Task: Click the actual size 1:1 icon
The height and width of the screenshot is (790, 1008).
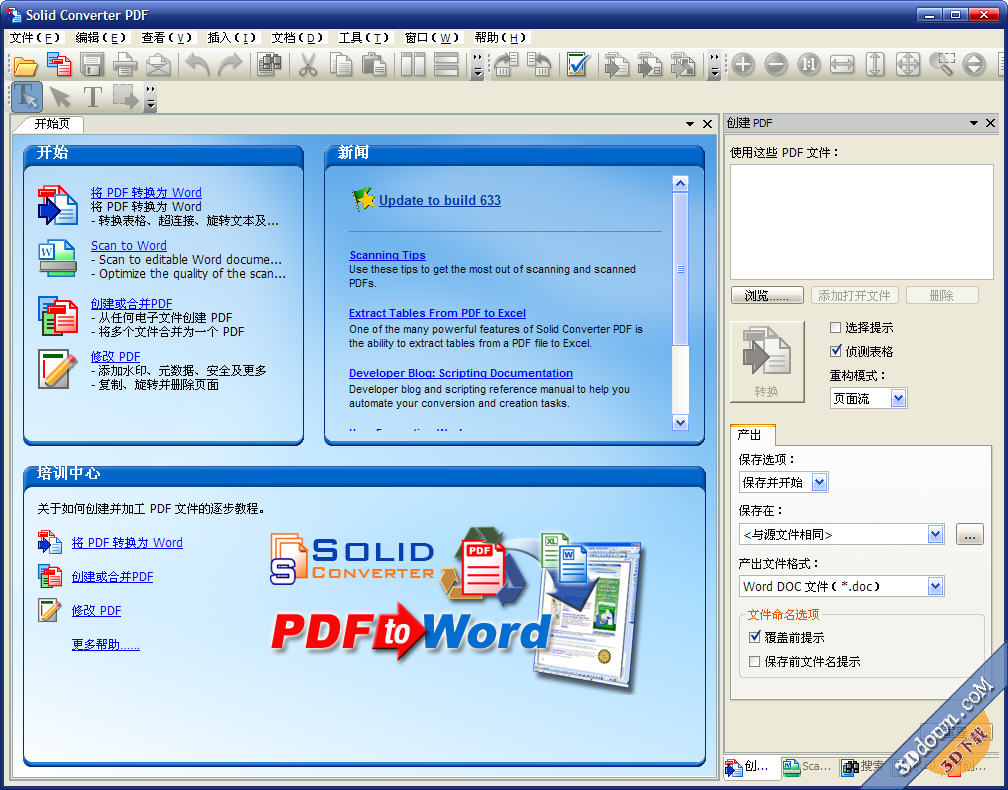Action: 809,65
